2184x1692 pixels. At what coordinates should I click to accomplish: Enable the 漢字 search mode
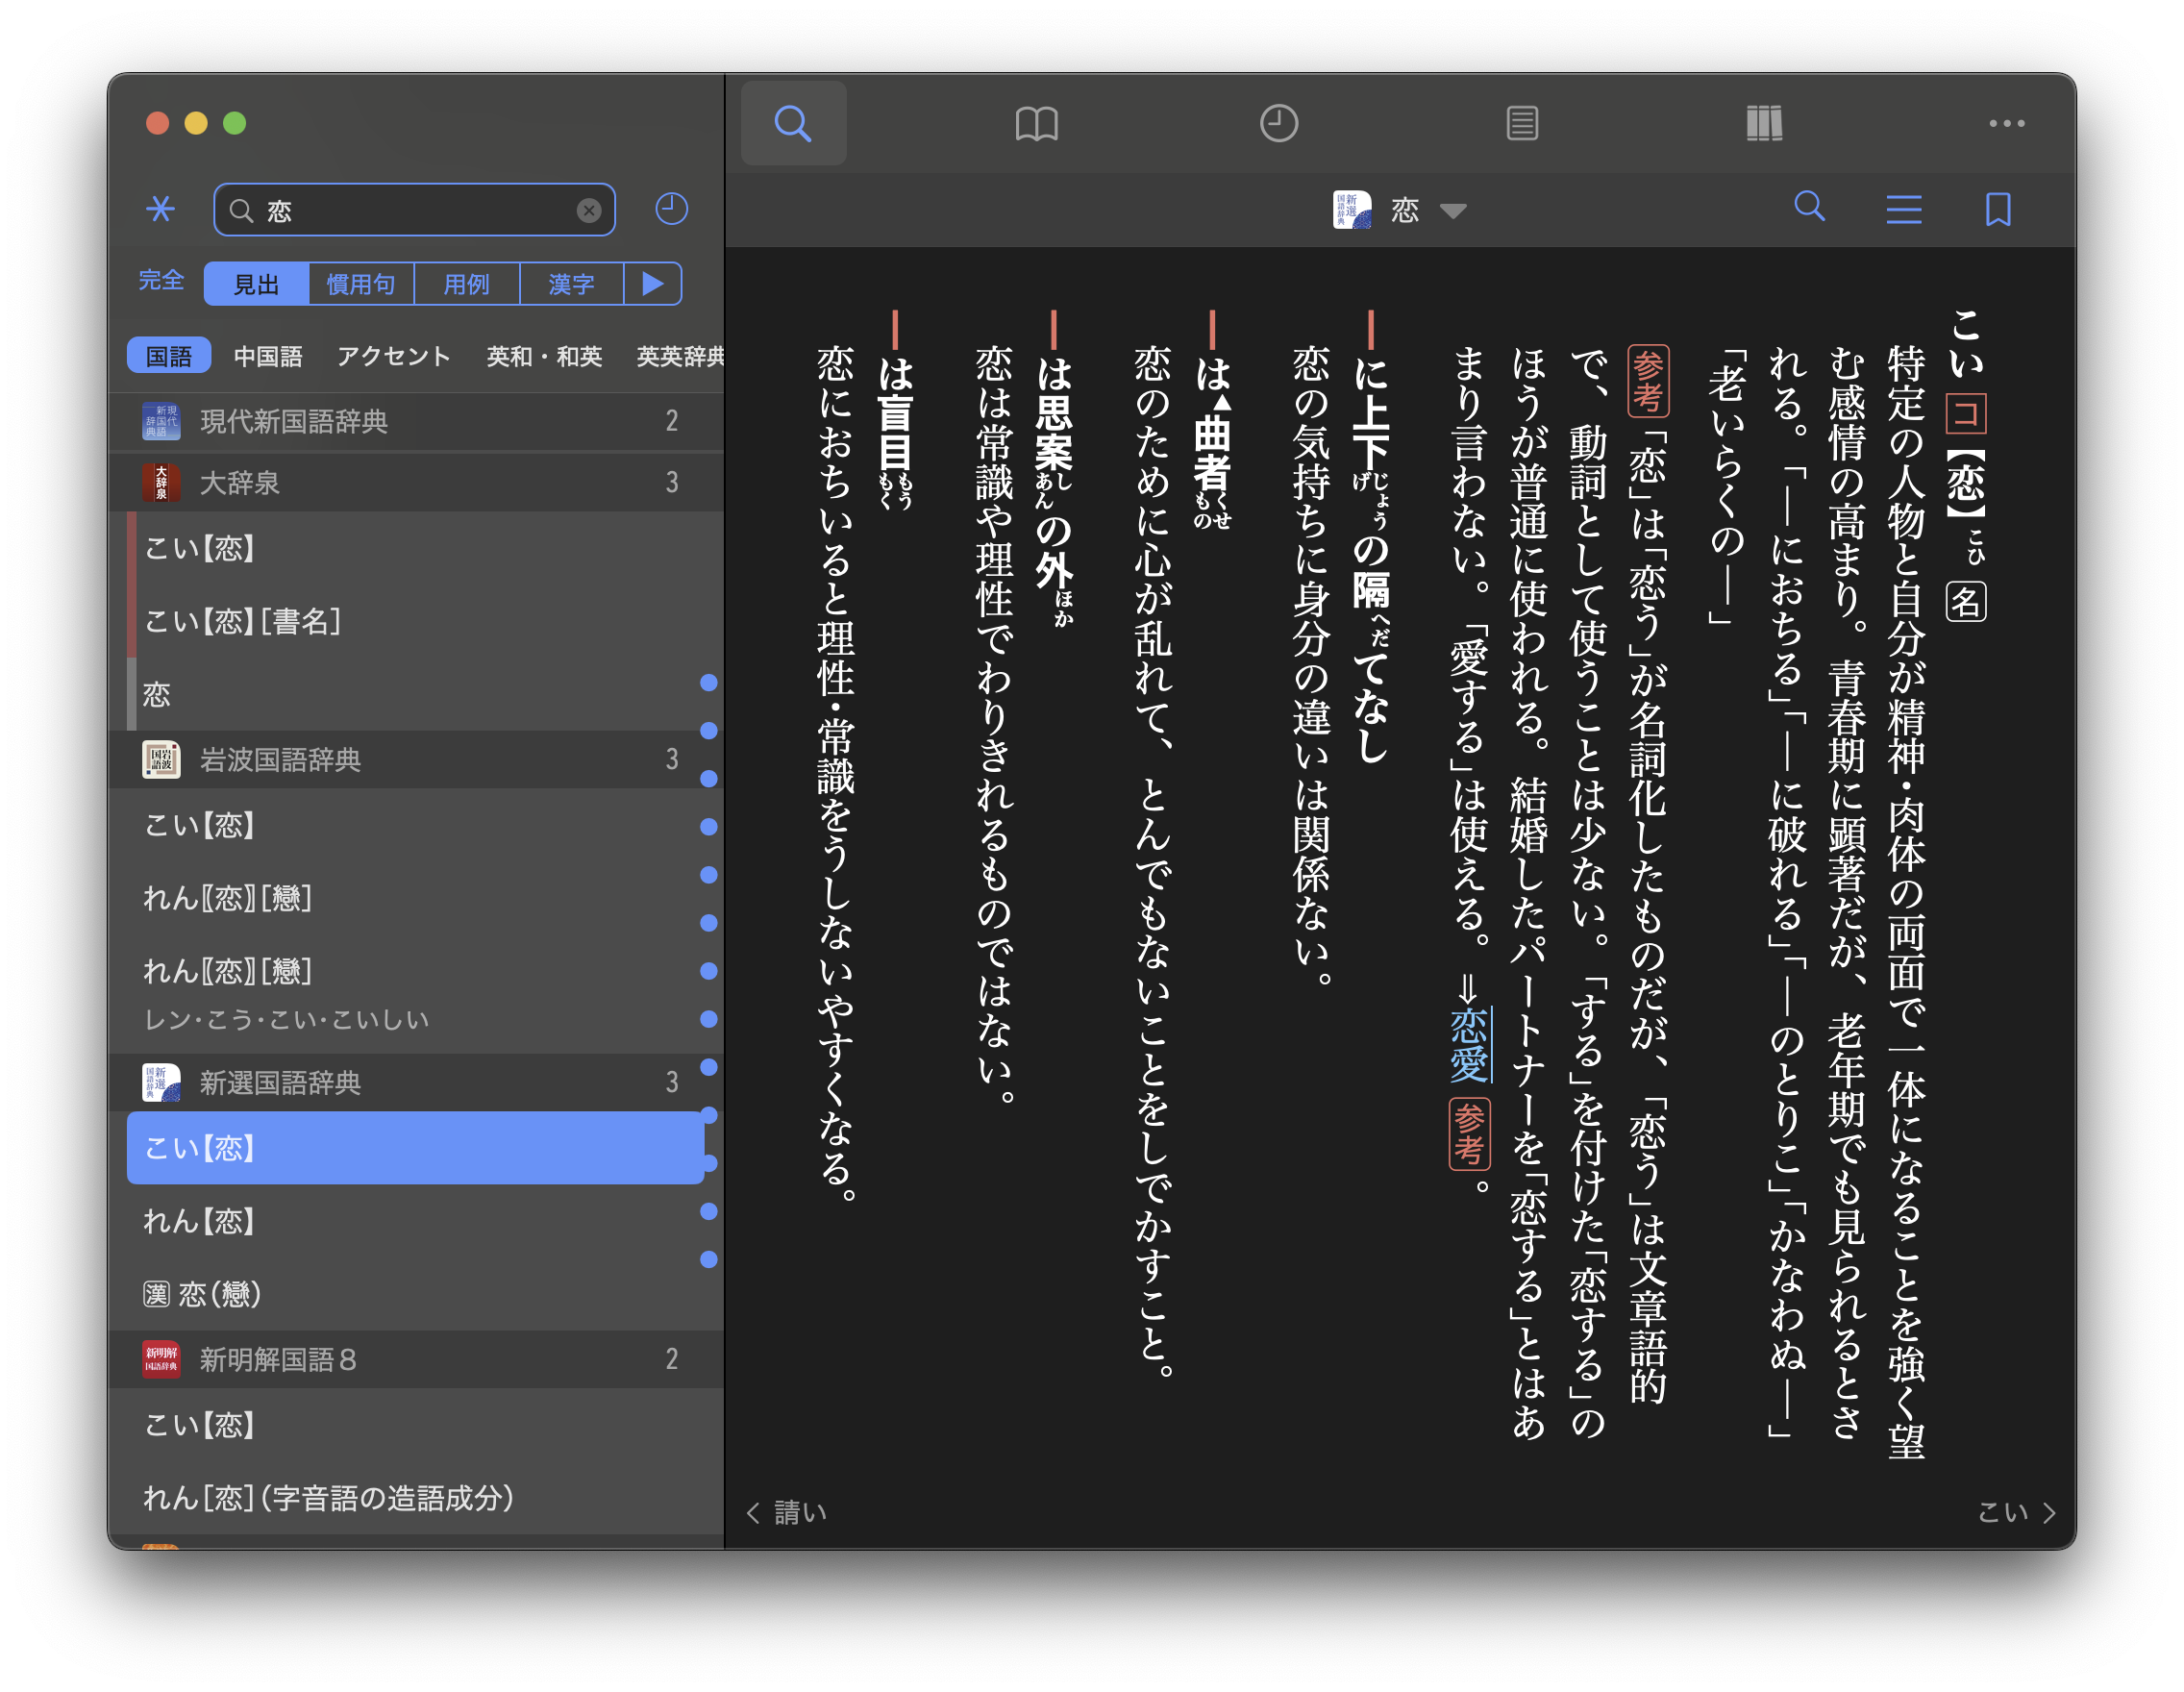(x=571, y=284)
